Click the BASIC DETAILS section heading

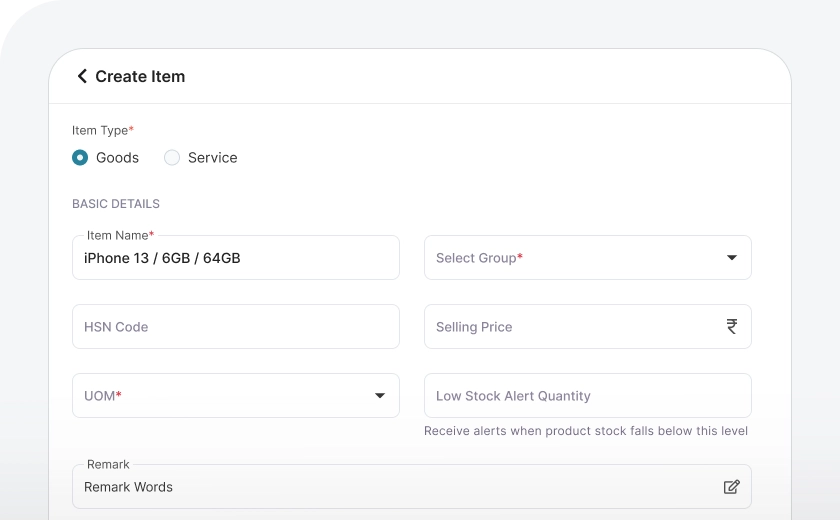coord(116,204)
